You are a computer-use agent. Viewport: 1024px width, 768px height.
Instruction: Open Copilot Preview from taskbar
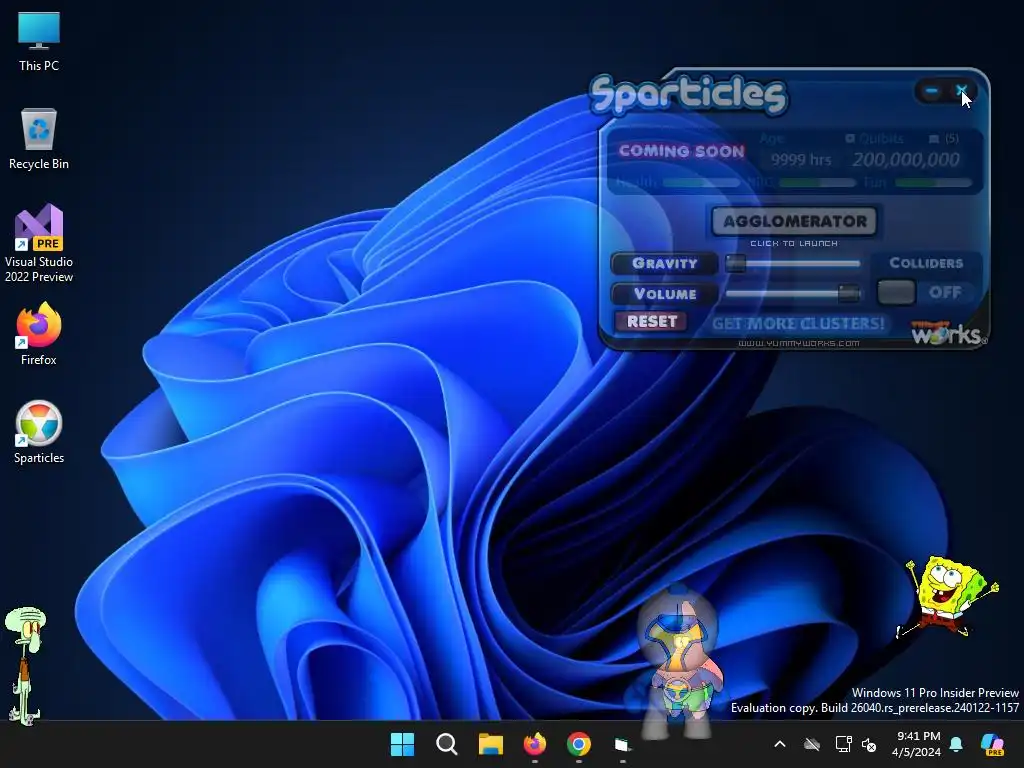coord(993,744)
